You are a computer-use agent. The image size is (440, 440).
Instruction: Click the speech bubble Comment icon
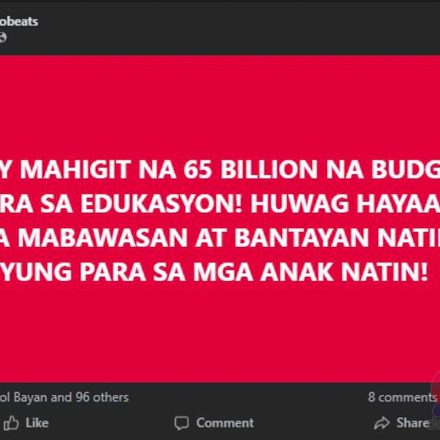click(x=182, y=423)
